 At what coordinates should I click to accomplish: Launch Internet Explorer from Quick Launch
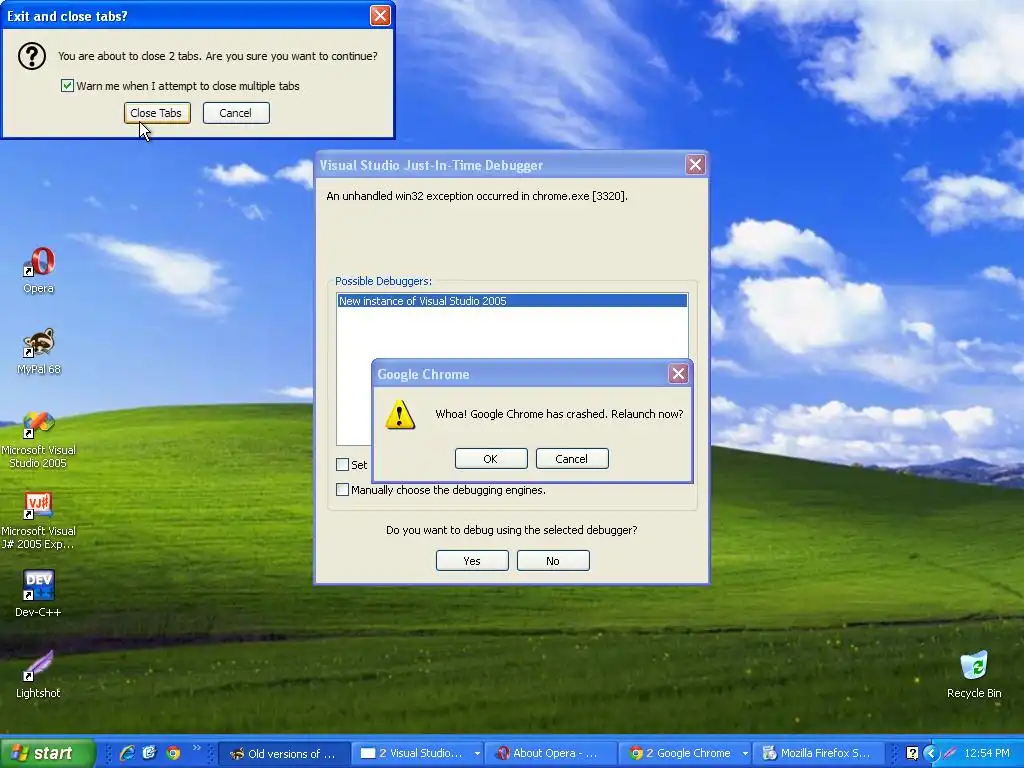127,753
